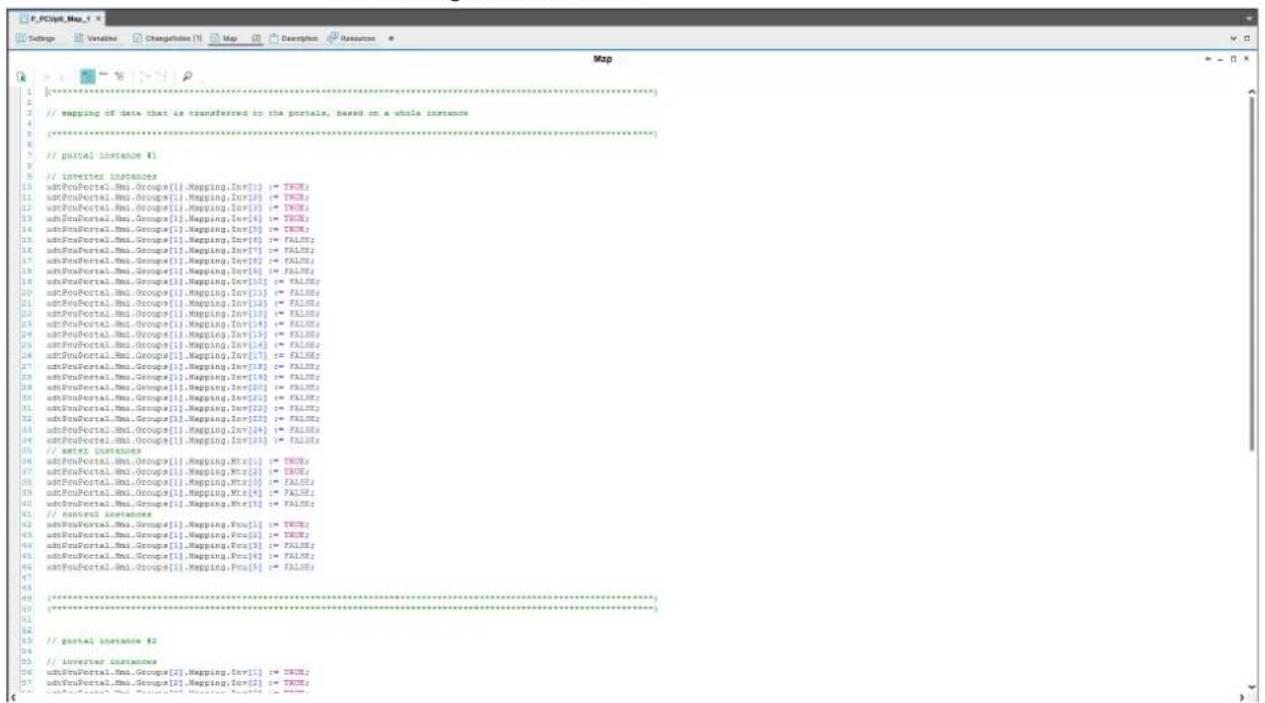The height and width of the screenshot is (703, 1265).
Task: Click the Settings tab icon
Action: tap(20, 38)
